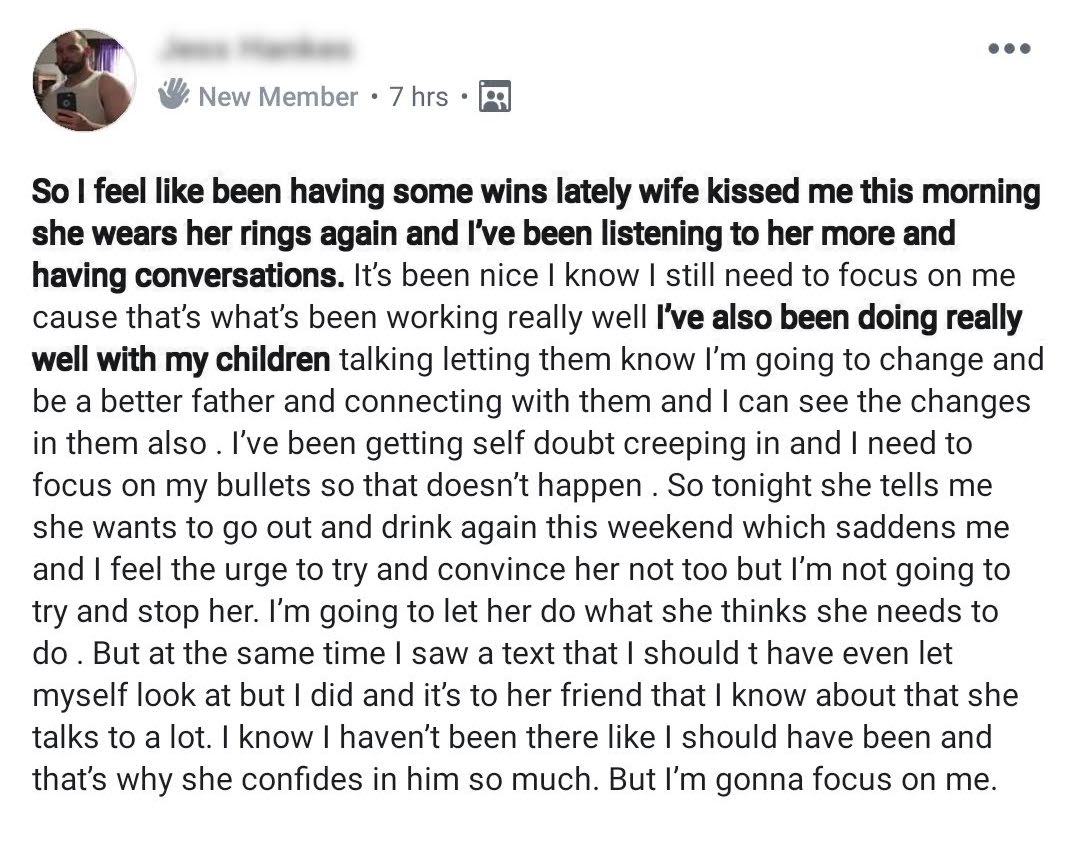Click the waving hand New Member badge icon

tap(174, 95)
